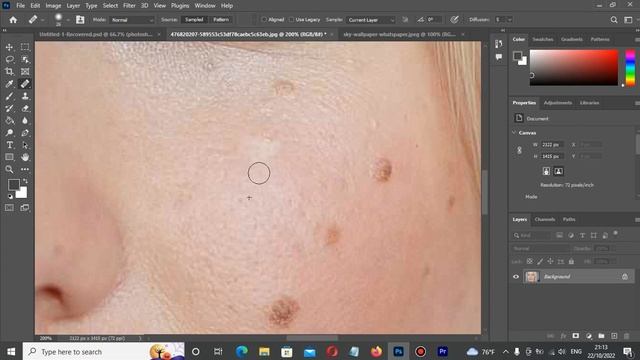Open the blend Mode dropdown showing Normal

(132, 20)
